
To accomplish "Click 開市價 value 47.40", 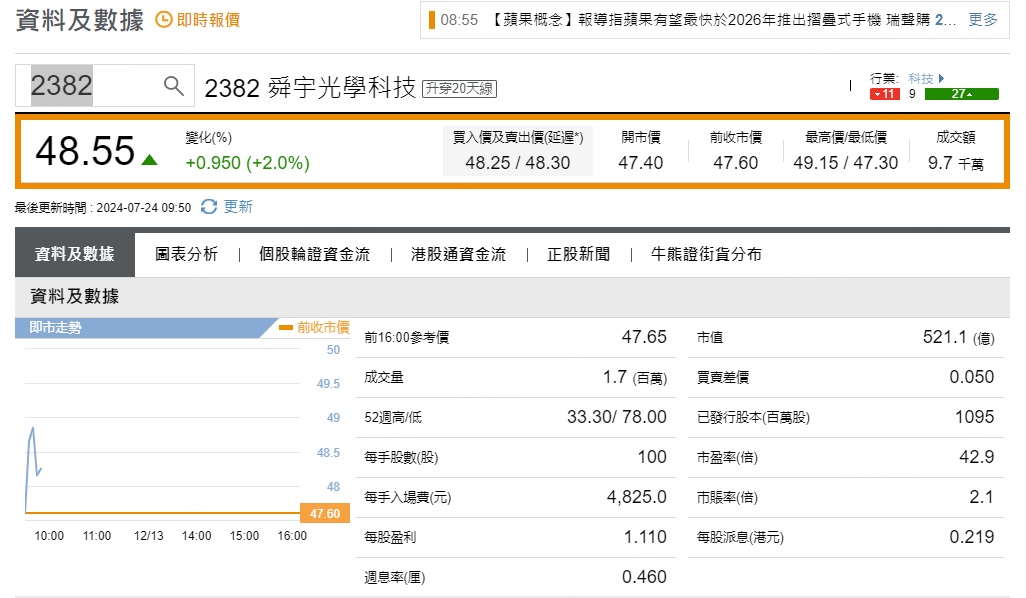I will (641, 163).
